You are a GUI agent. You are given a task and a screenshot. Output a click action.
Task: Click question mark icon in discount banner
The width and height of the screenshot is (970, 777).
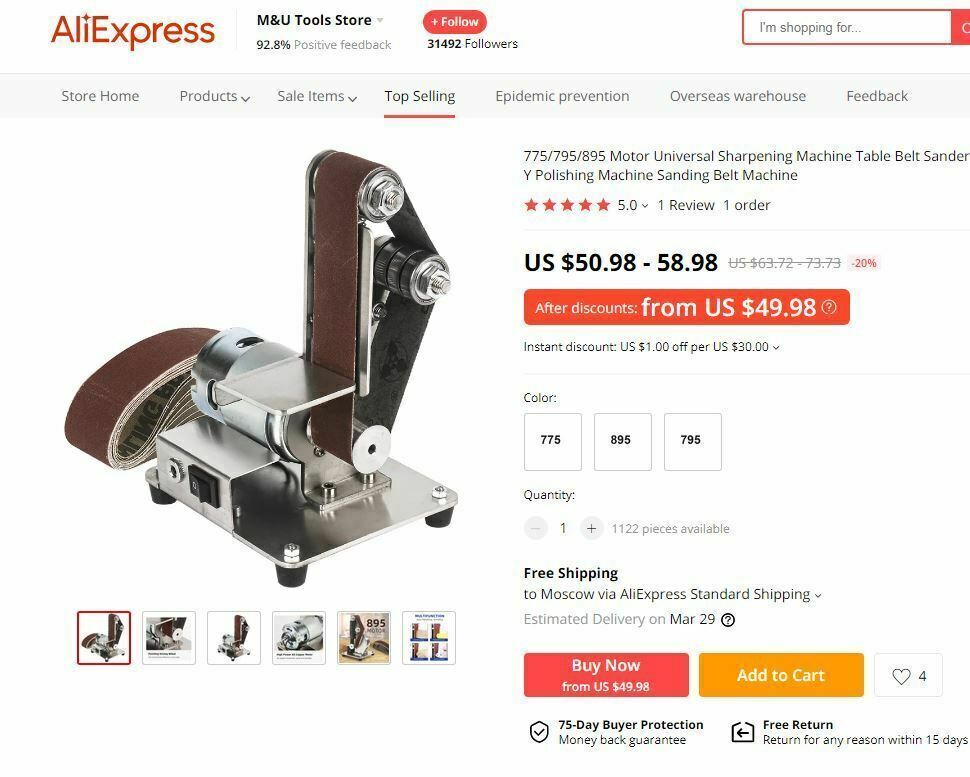(x=829, y=307)
